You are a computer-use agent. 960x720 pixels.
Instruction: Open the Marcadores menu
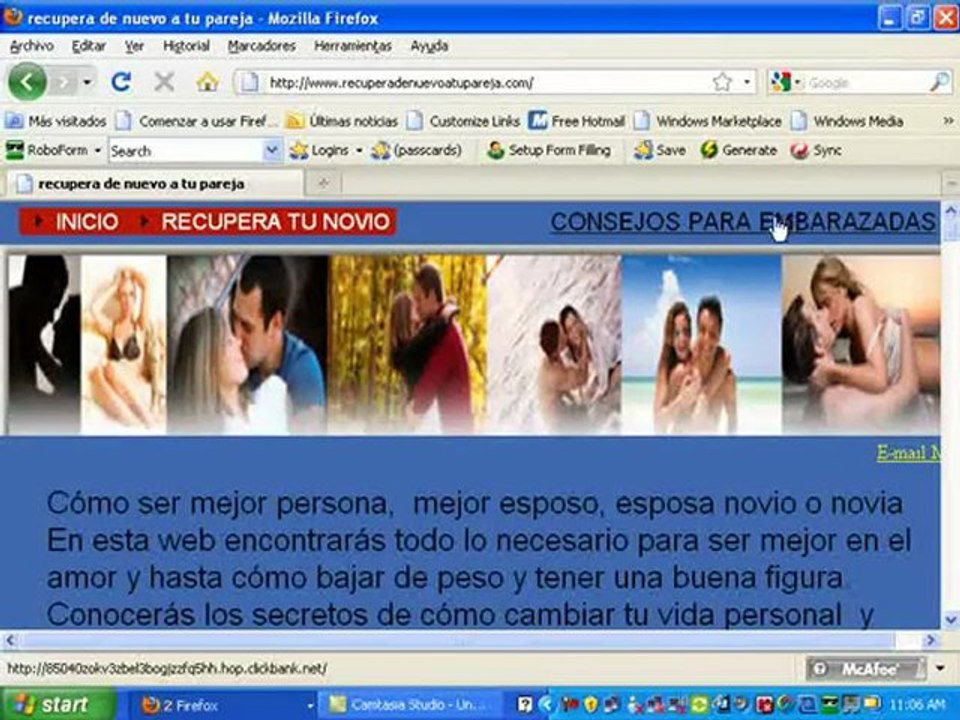pos(261,46)
